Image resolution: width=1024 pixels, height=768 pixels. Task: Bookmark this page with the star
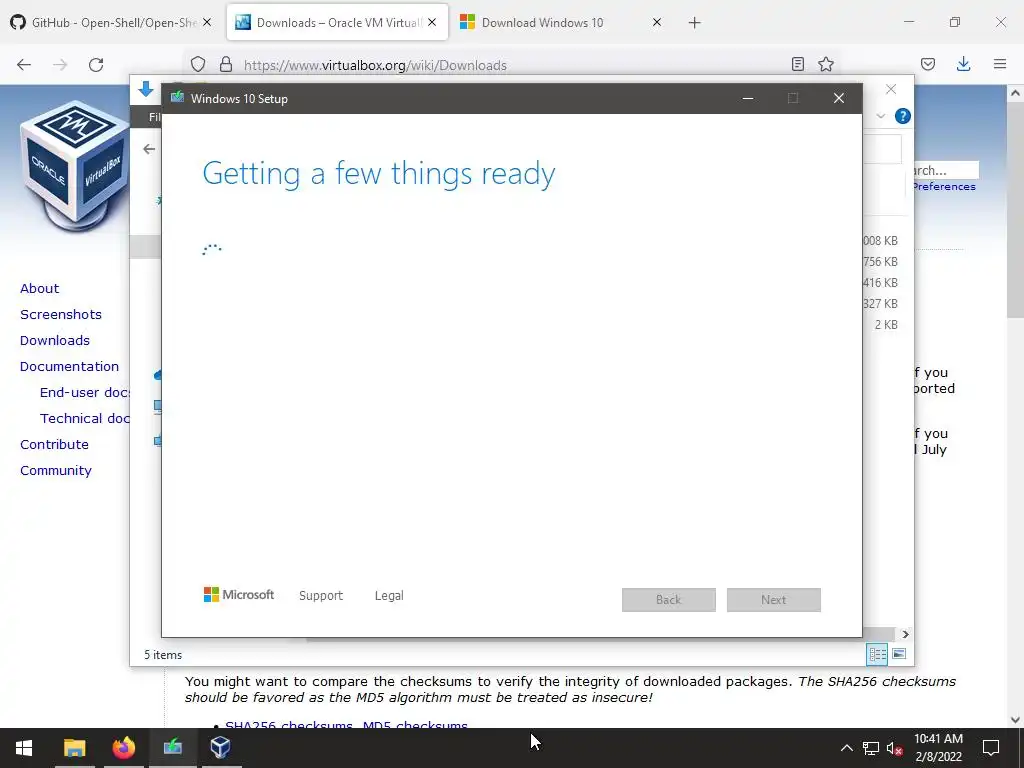(826, 64)
